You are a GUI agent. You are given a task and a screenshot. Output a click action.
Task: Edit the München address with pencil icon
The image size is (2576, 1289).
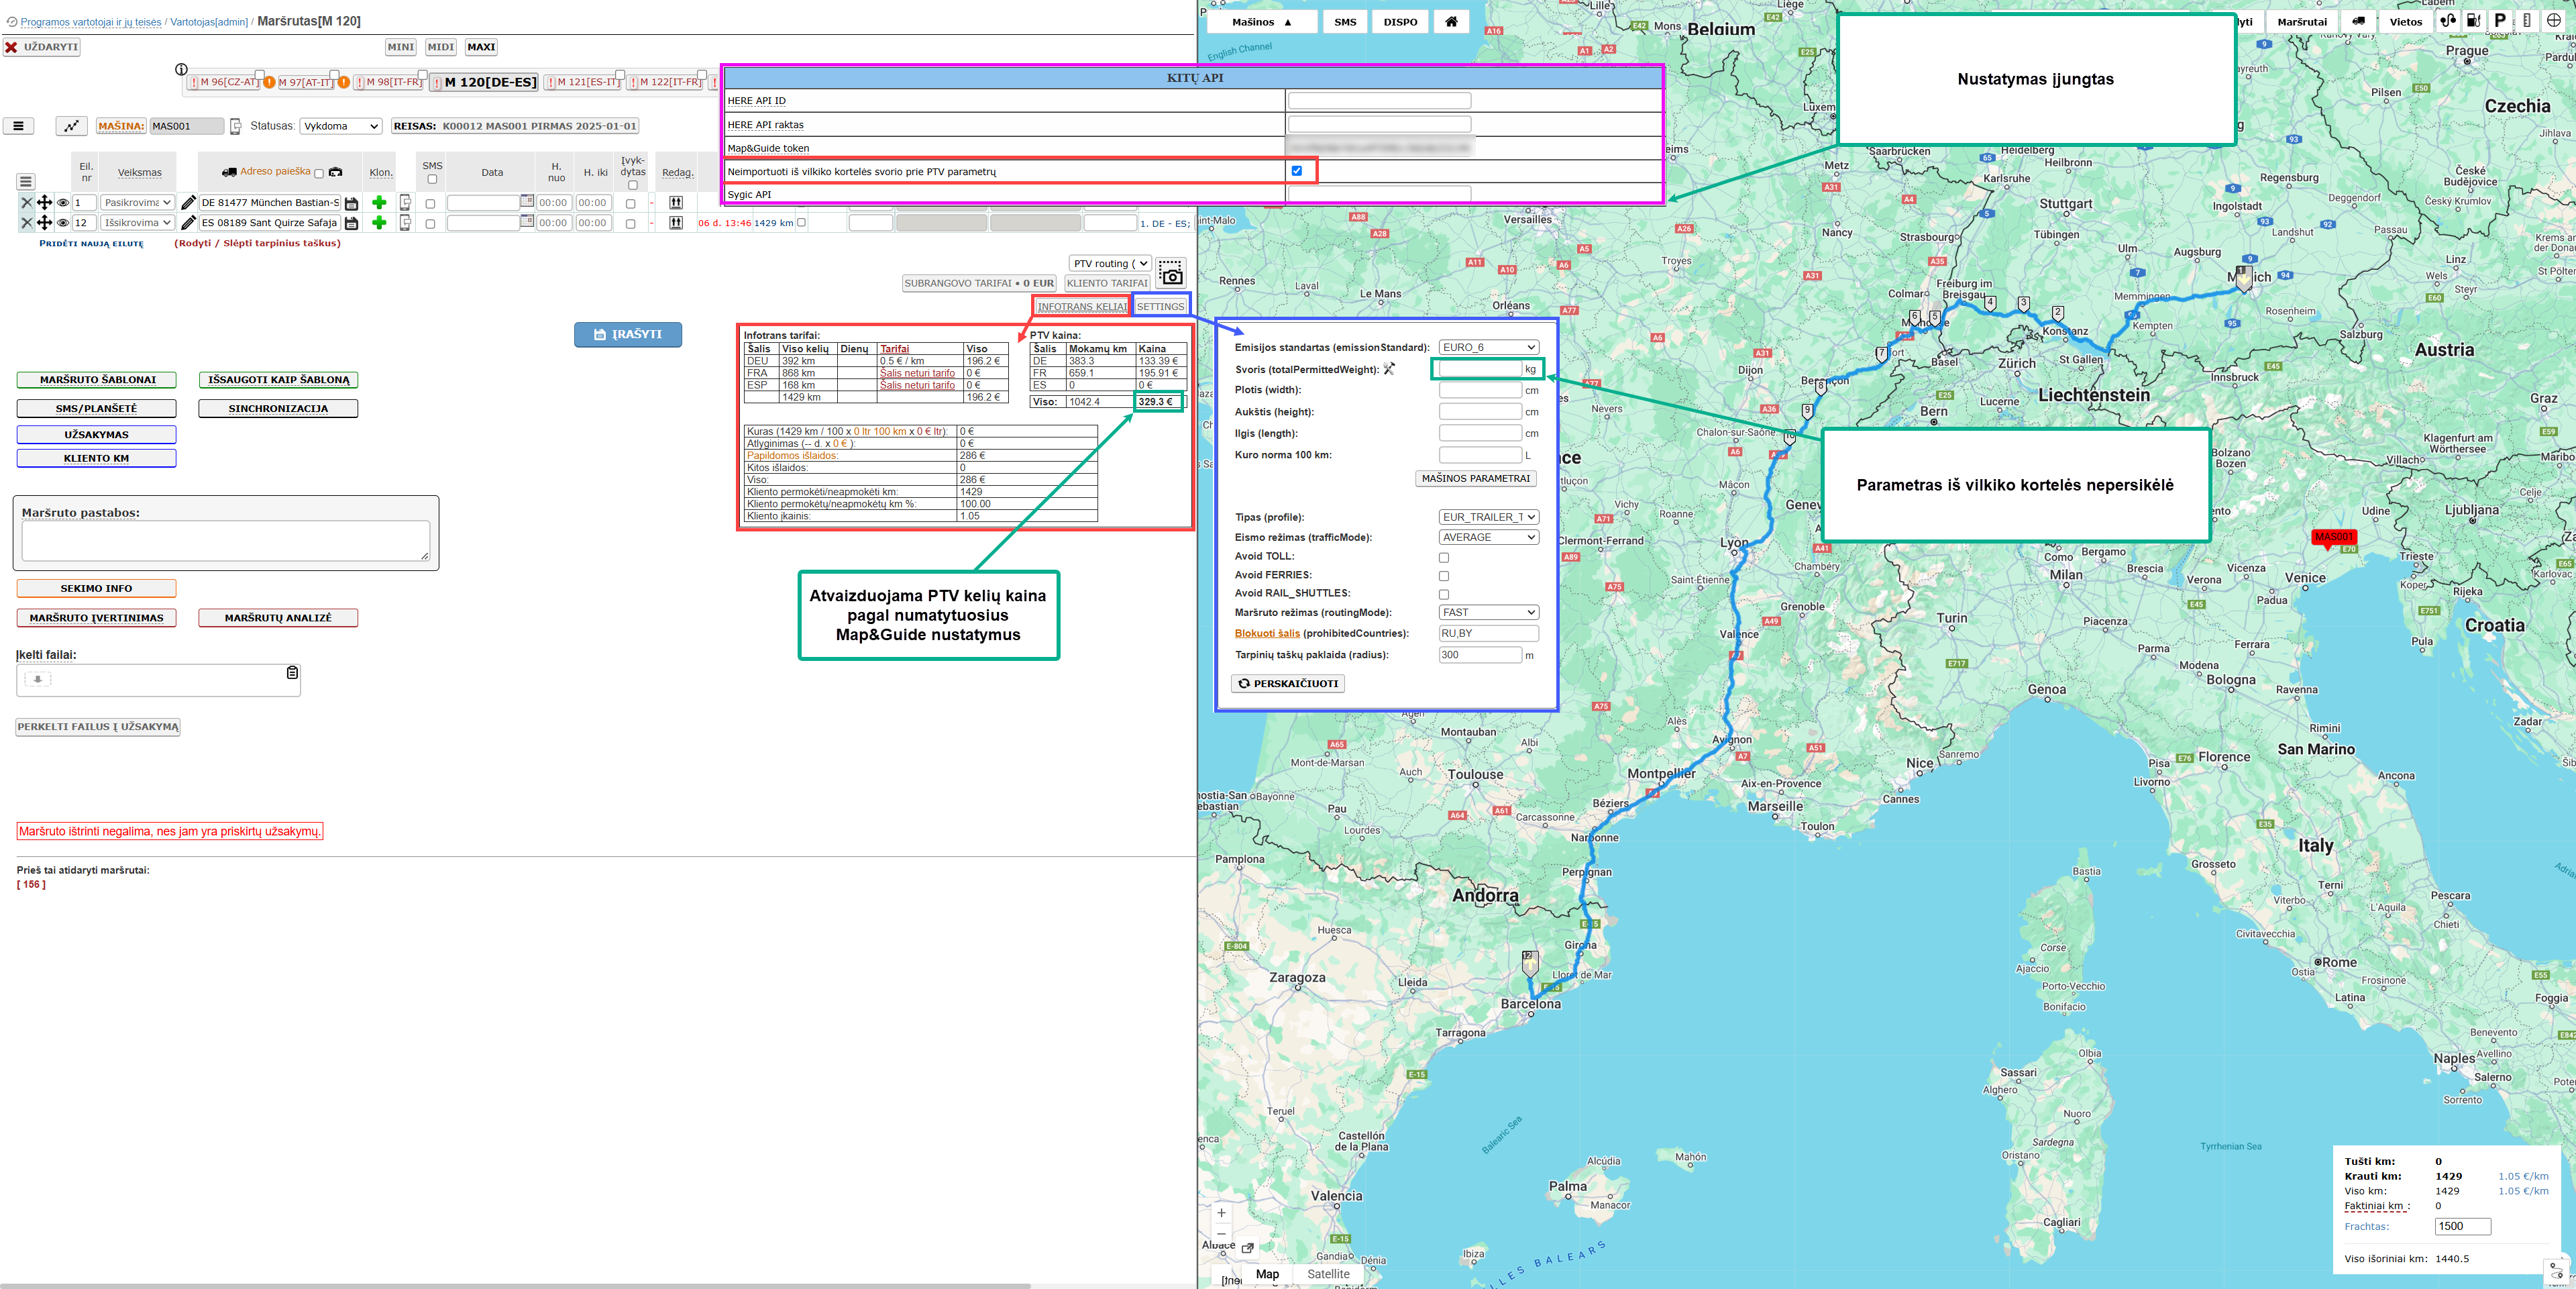coord(188,202)
